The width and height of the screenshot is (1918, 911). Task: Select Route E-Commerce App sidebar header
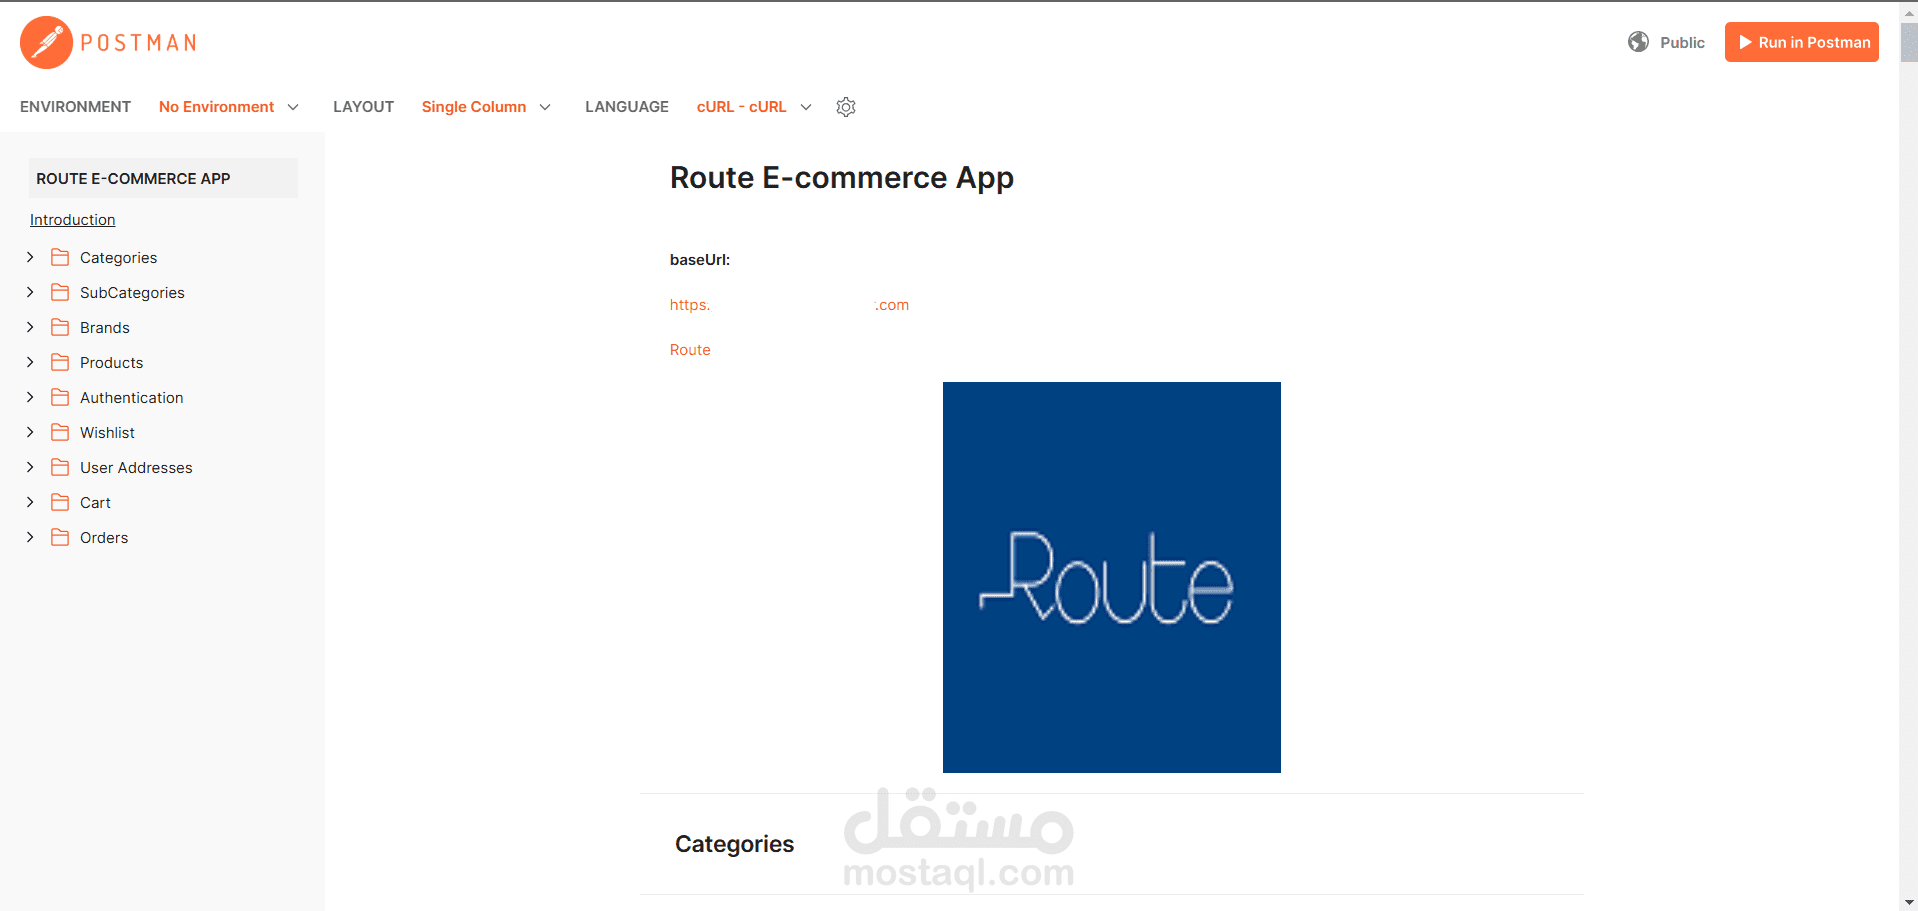tap(163, 178)
